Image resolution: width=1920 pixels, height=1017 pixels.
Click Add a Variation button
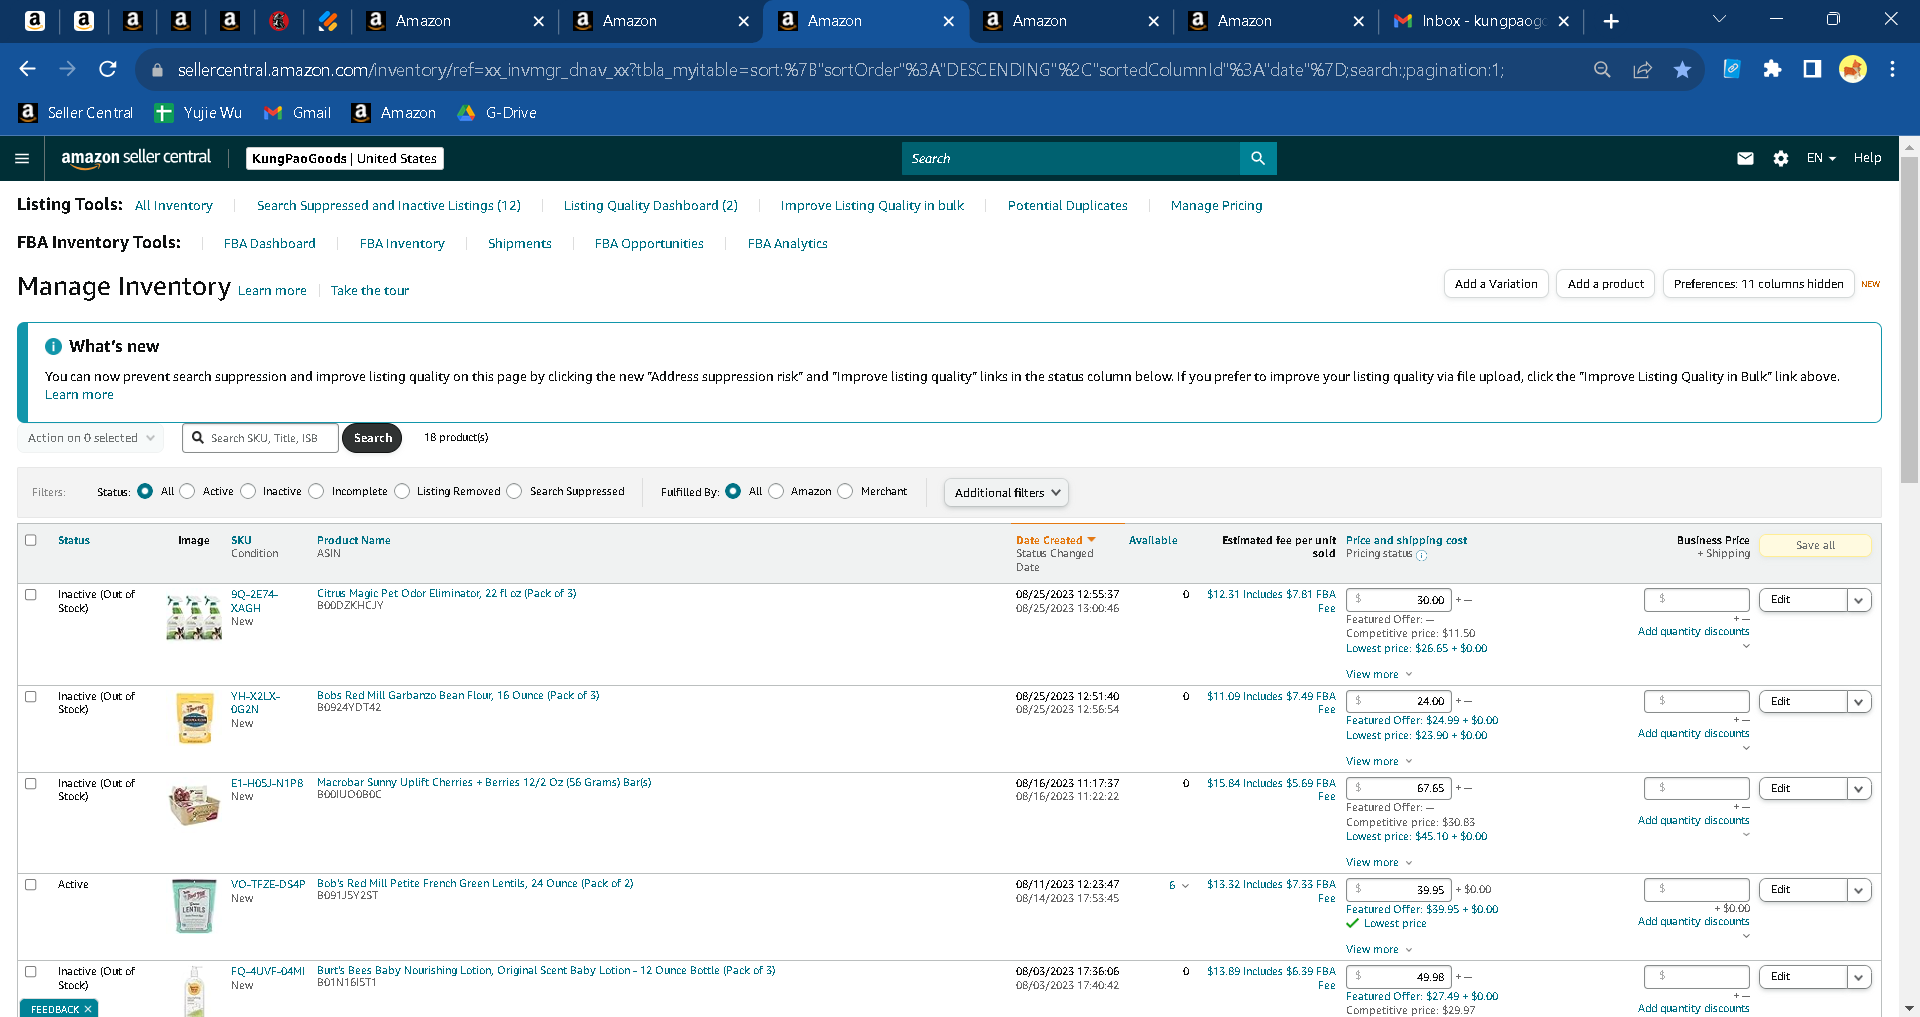tap(1496, 284)
